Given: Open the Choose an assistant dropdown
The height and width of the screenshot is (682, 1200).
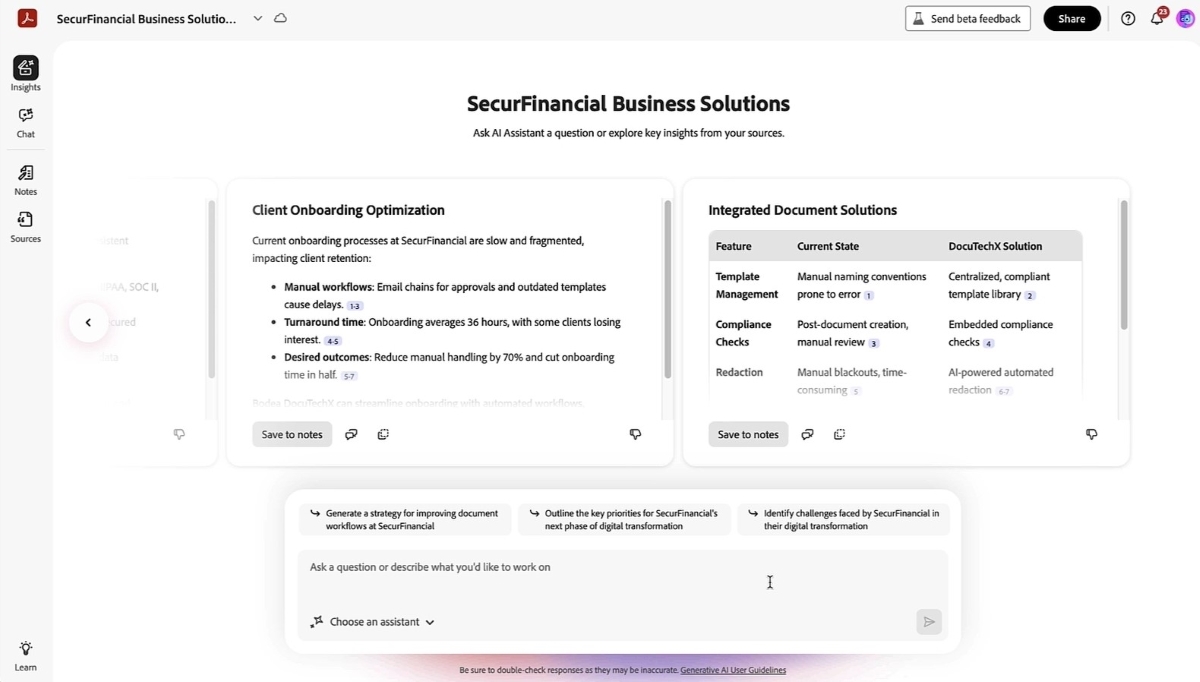Looking at the screenshot, I should point(372,622).
